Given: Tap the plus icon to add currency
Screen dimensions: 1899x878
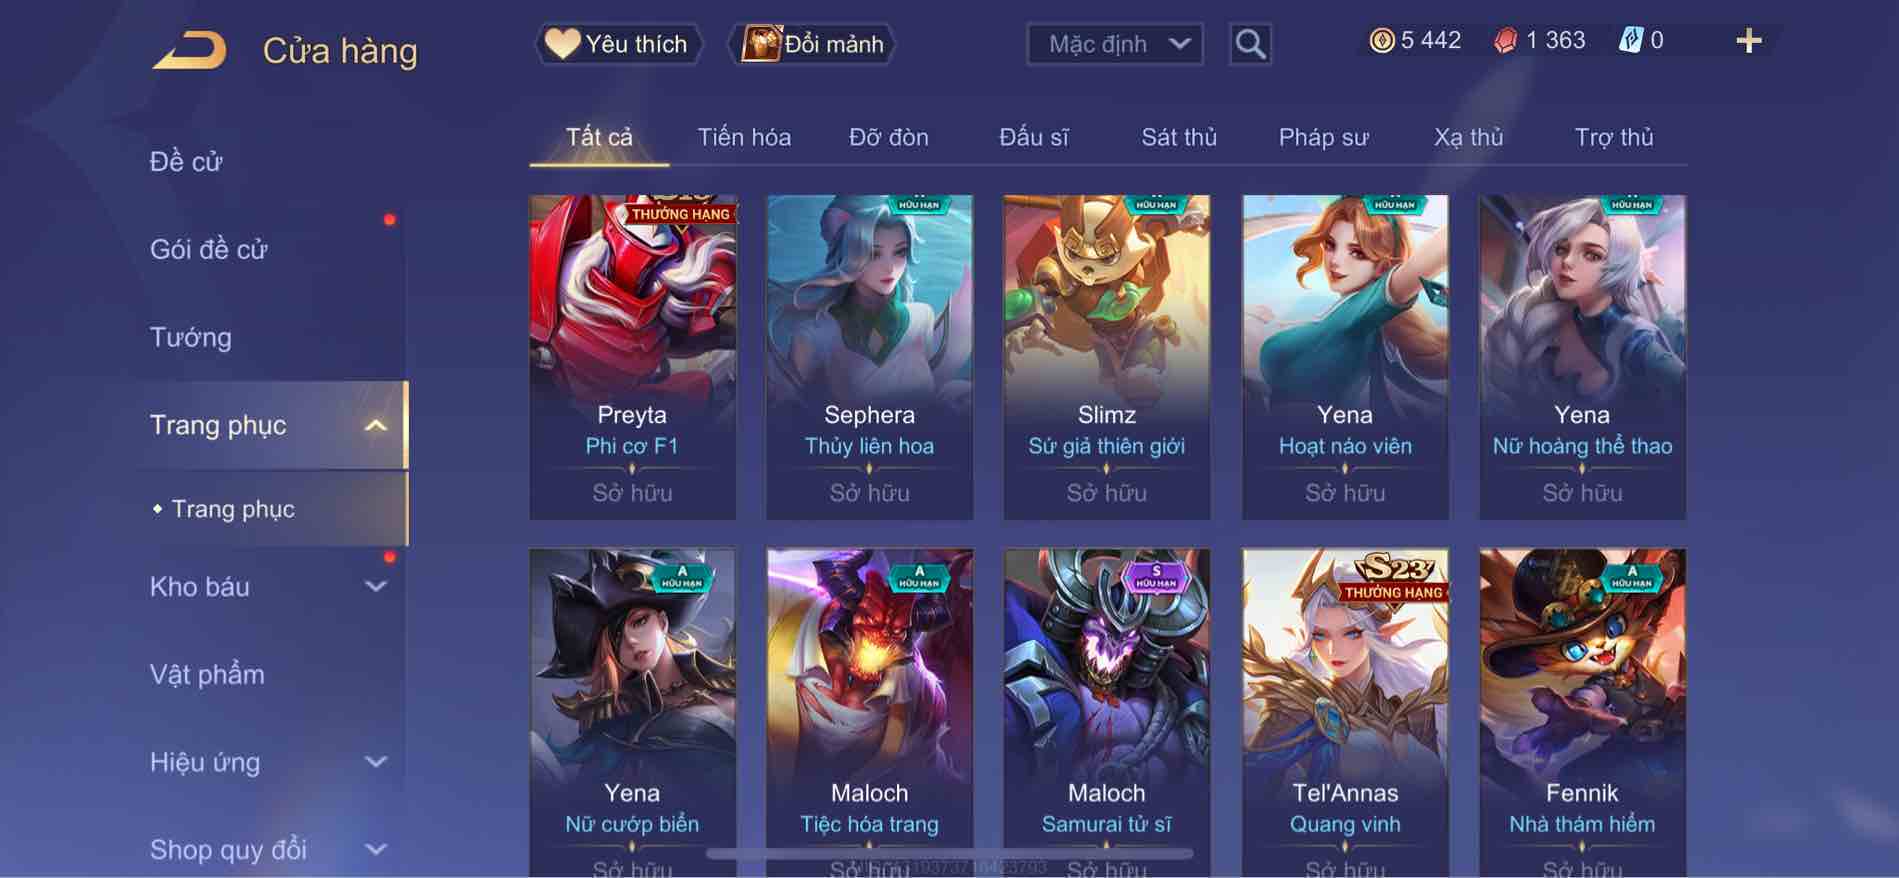Looking at the screenshot, I should (x=1748, y=41).
